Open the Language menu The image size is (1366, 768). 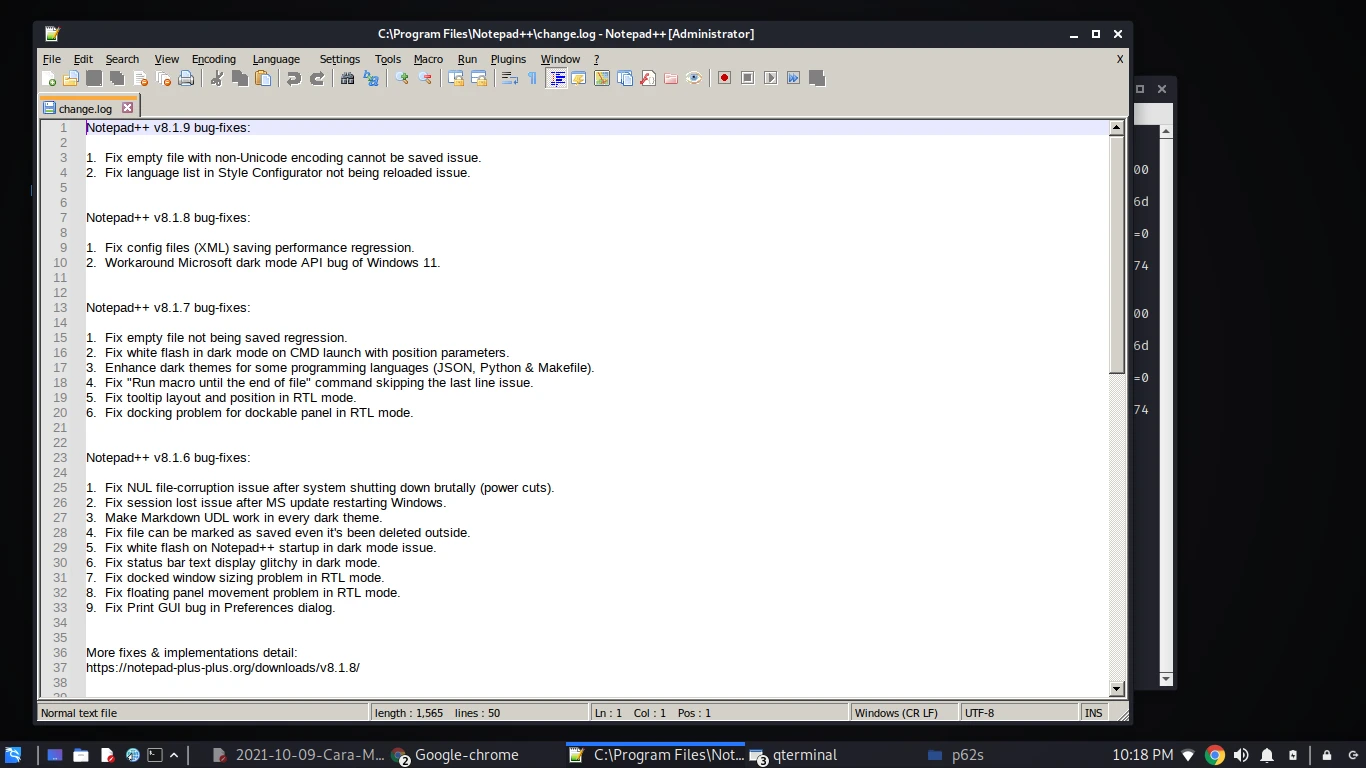pos(276,59)
